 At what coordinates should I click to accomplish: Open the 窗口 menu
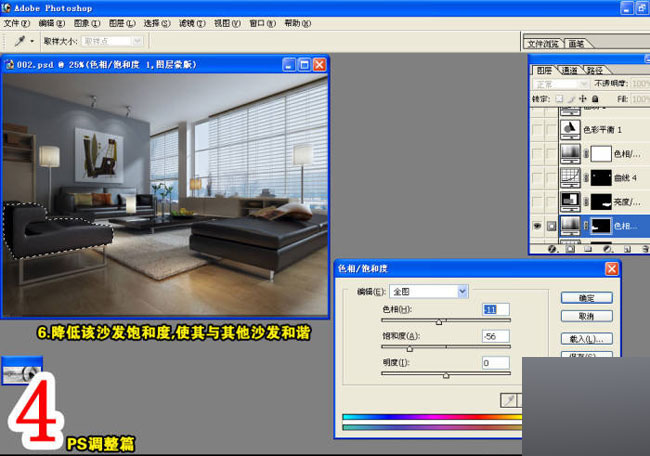[x=262, y=23]
